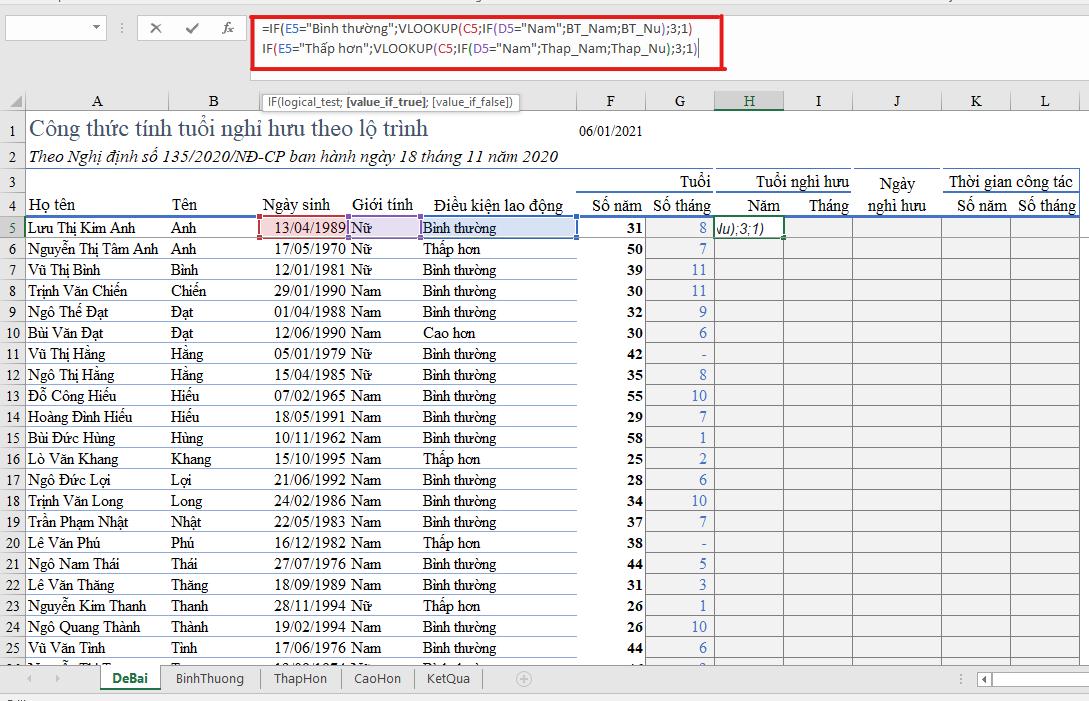Select the KetQua sheet tab
Viewport: 1089px width, 701px height.
point(448,679)
